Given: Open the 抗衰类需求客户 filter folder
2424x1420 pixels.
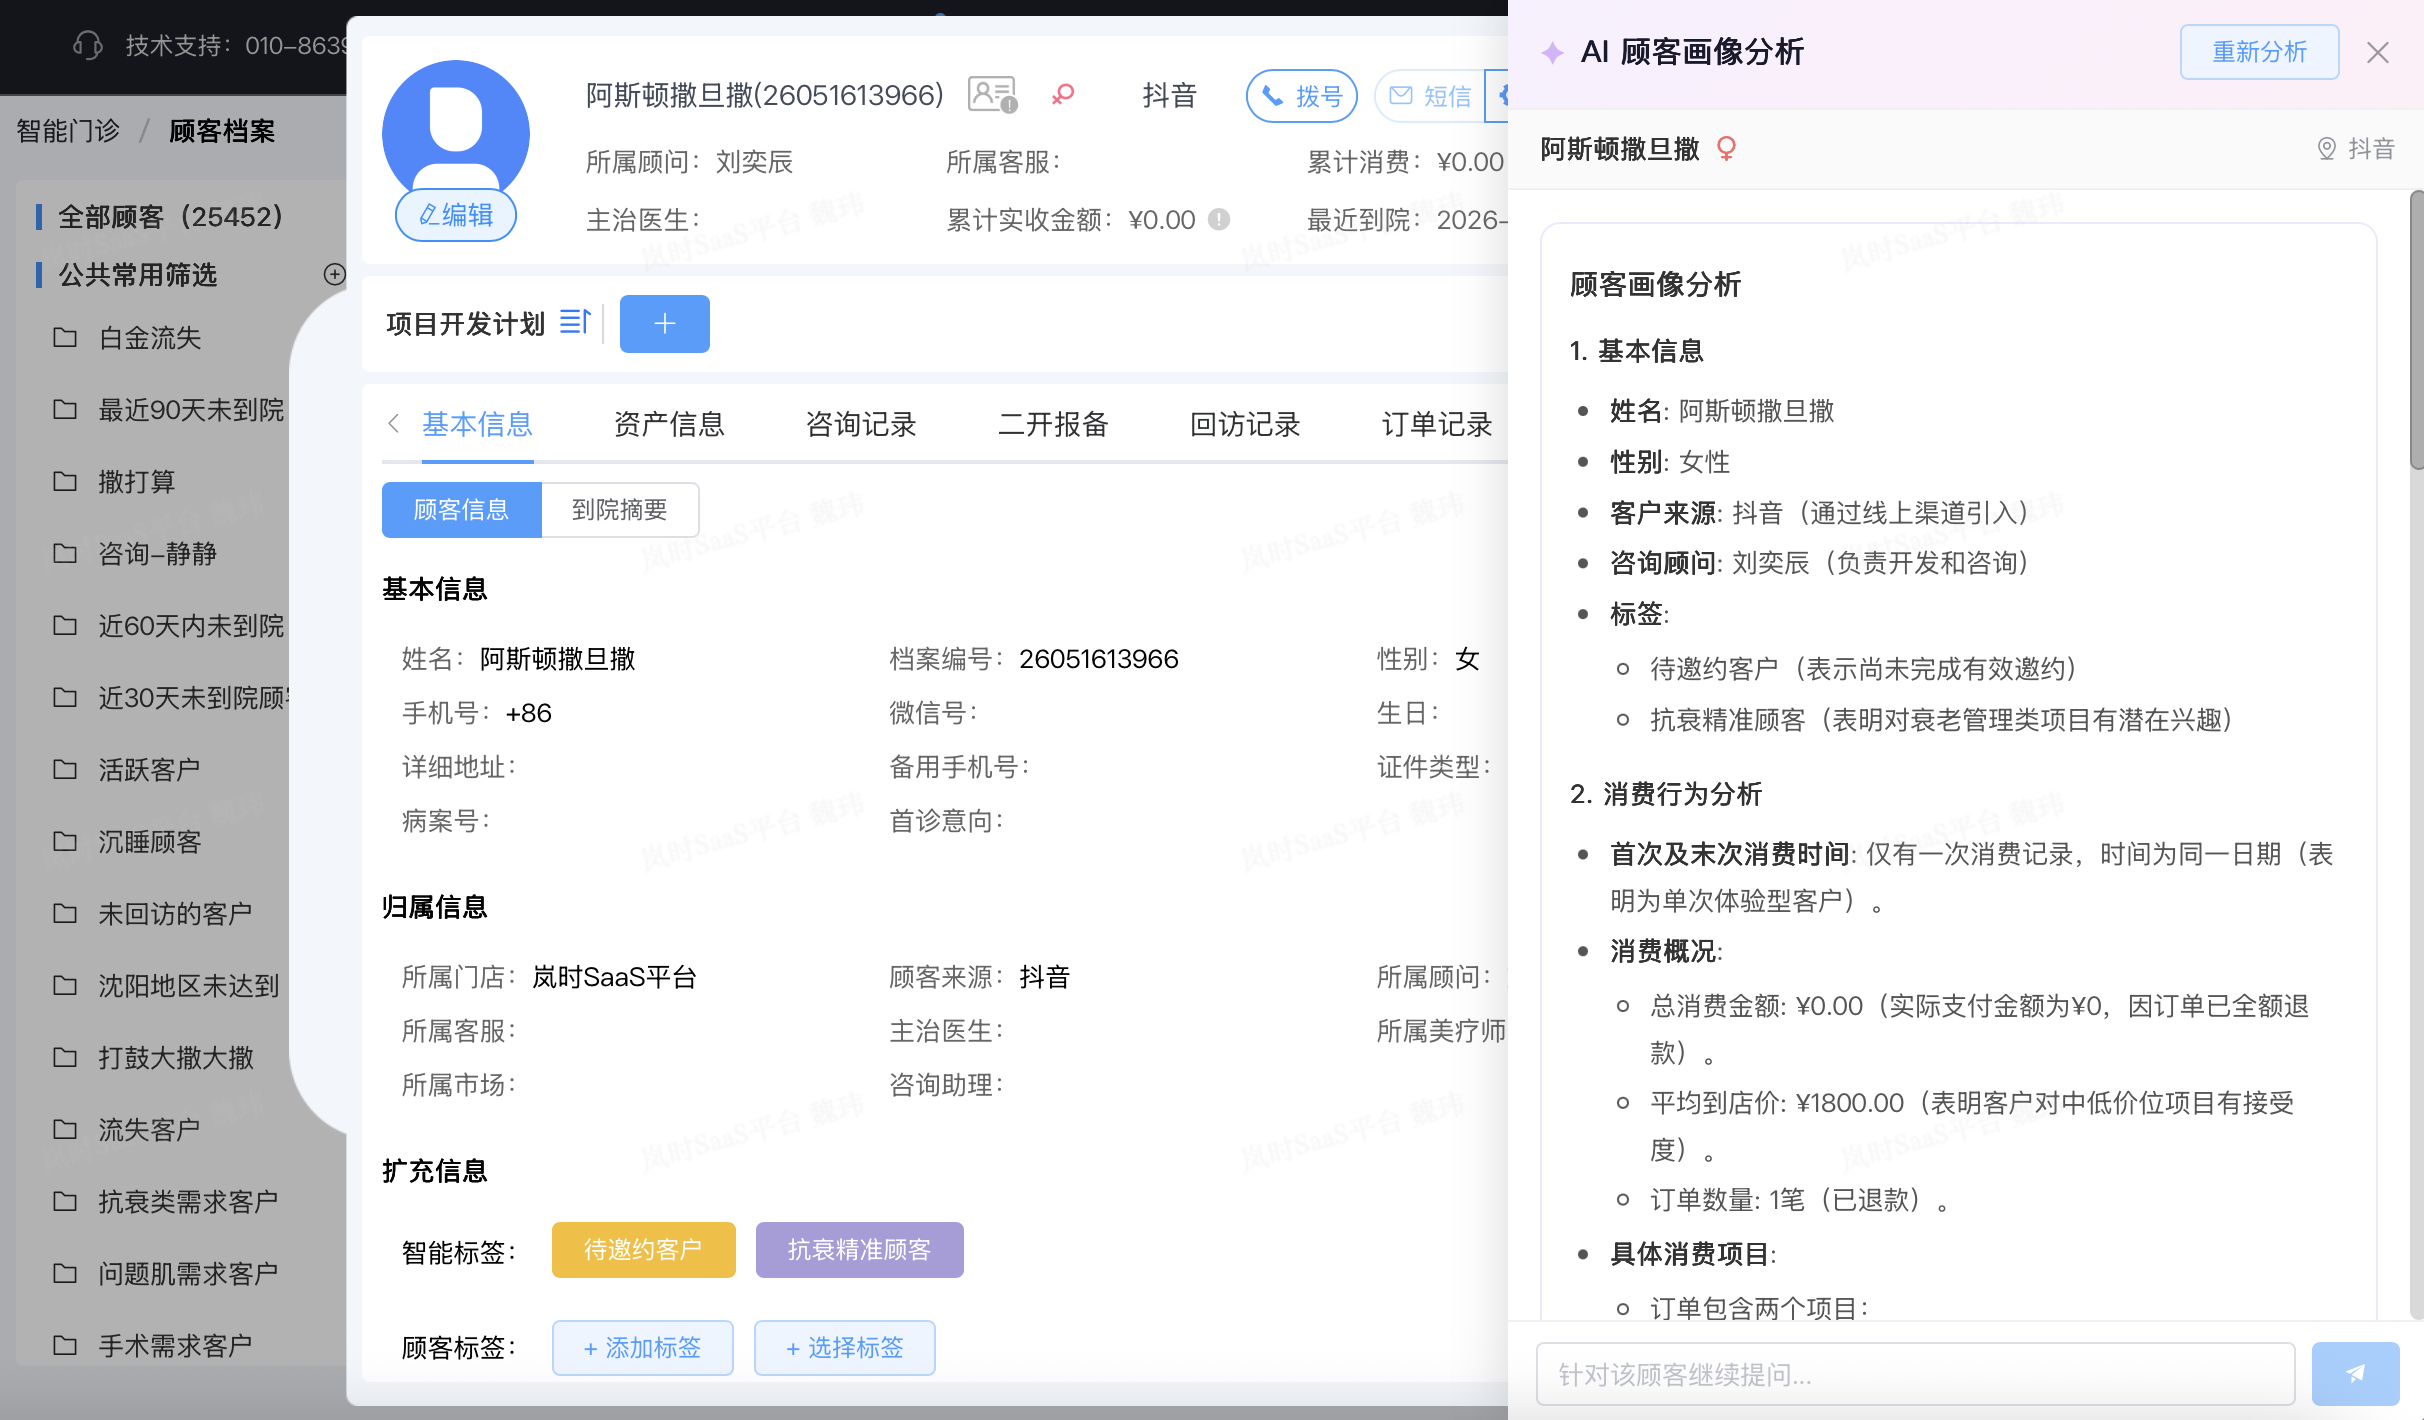Looking at the screenshot, I should tap(188, 1202).
